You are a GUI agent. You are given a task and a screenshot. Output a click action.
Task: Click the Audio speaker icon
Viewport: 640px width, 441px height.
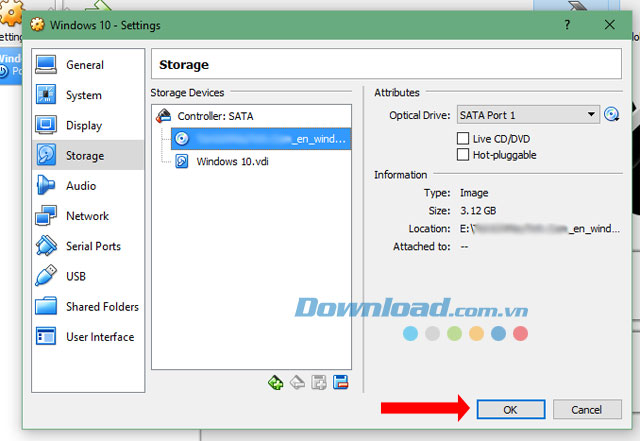[x=45, y=185]
